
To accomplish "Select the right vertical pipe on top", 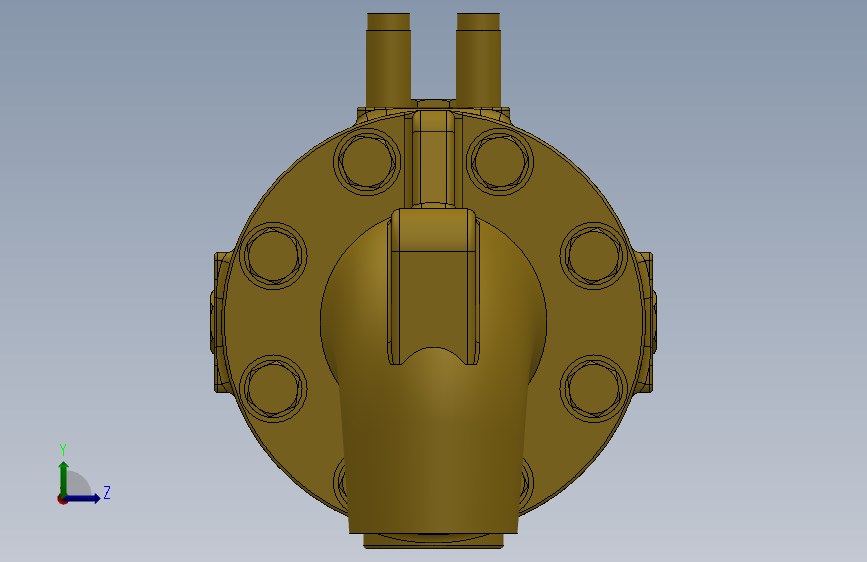I will click(478, 60).
